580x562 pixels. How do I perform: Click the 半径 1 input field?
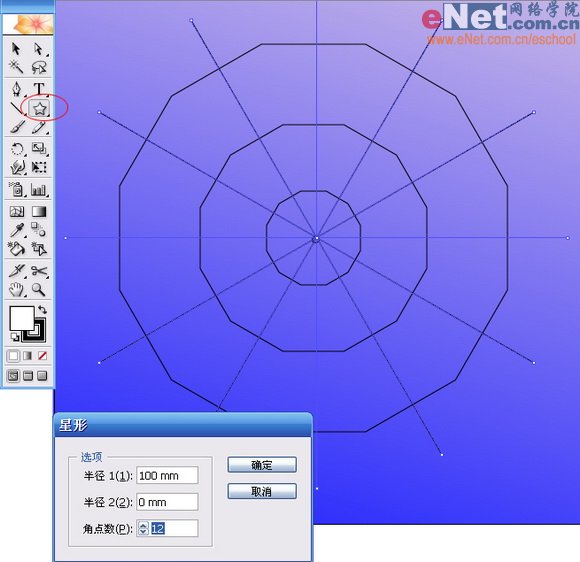pyautogui.click(x=167, y=475)
